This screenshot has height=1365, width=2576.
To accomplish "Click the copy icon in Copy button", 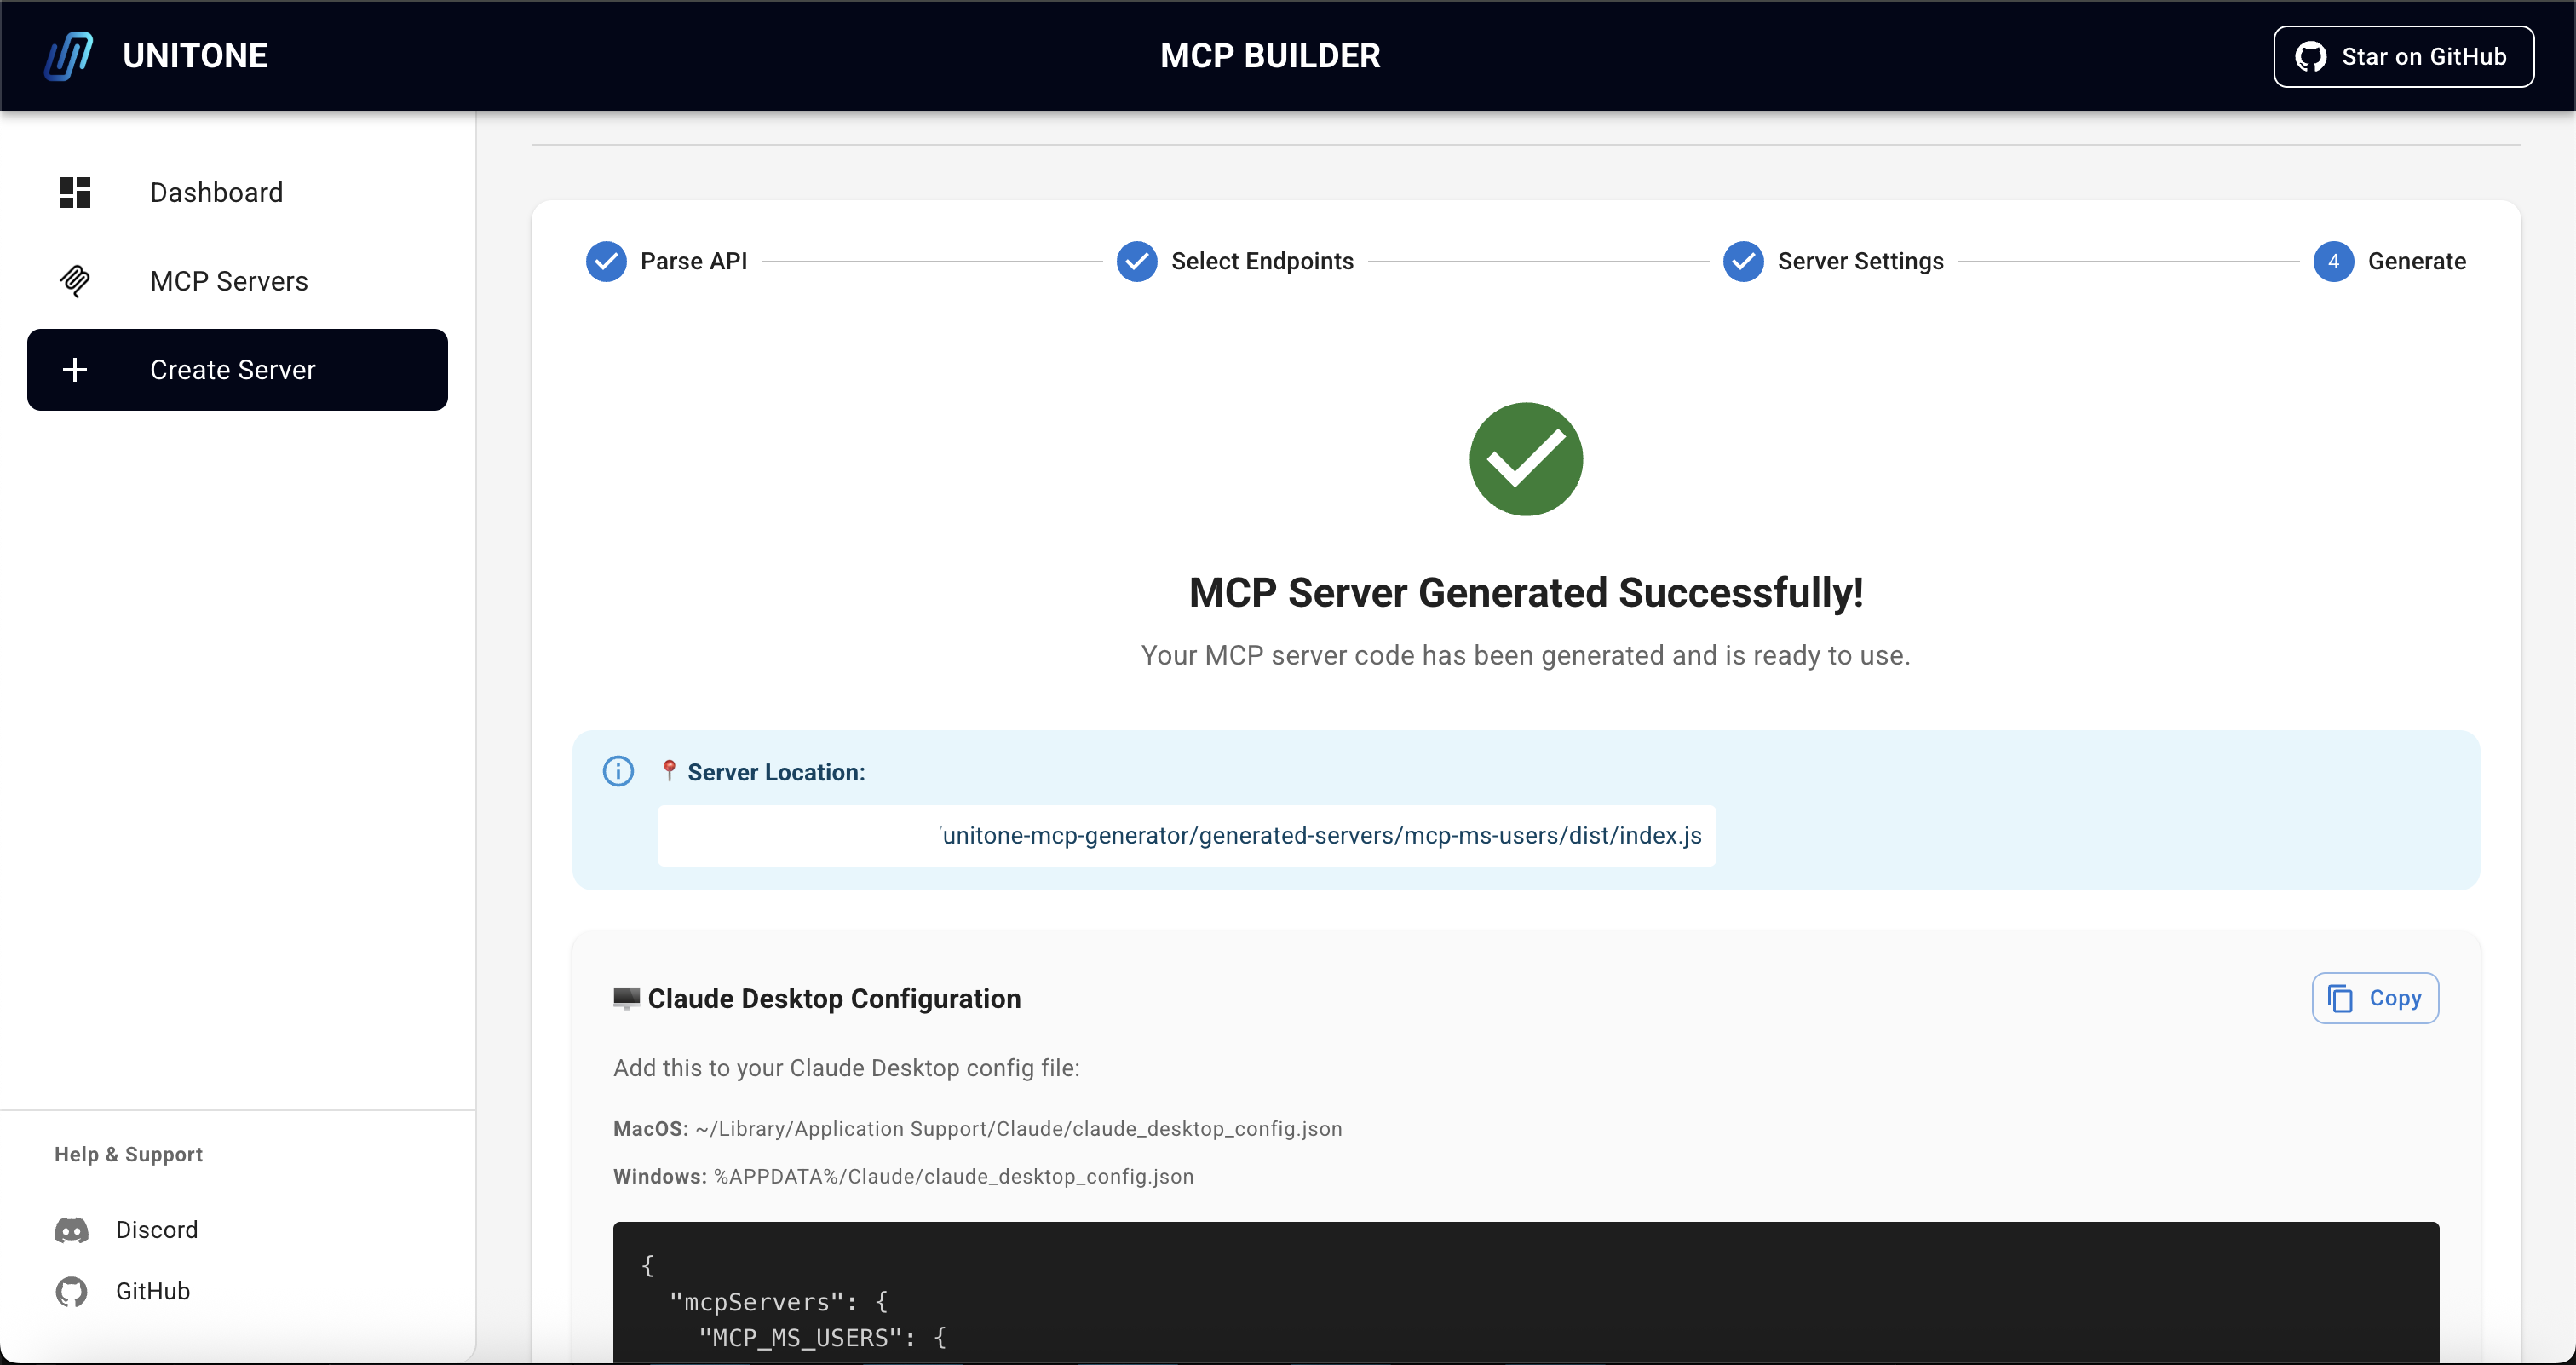I will 2341,998.
